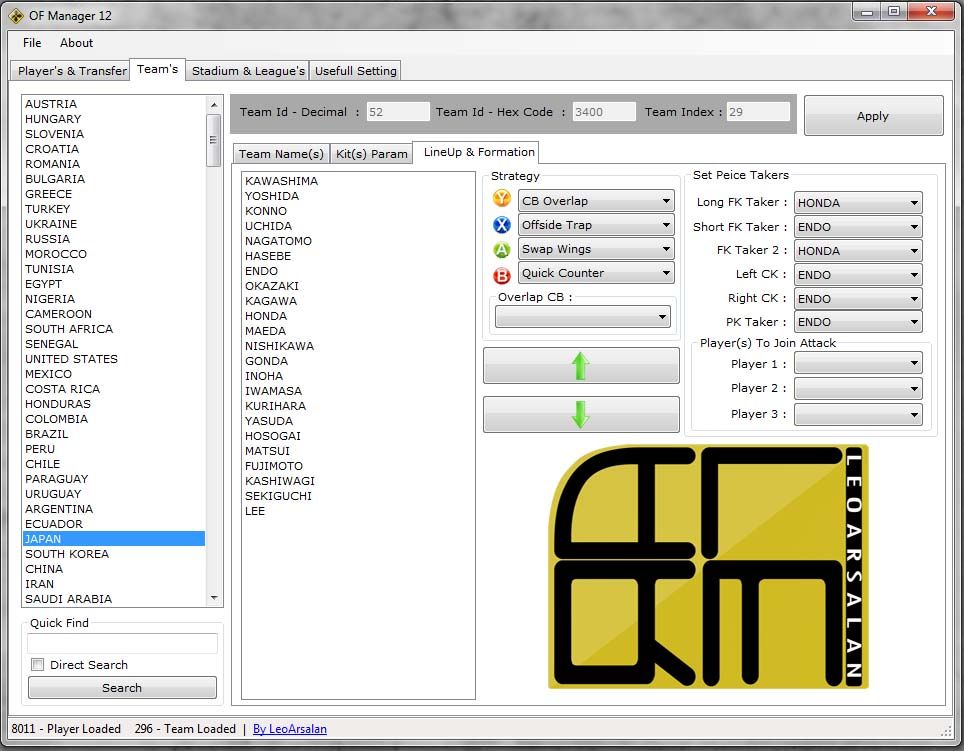The height and width of the screenshot is (751, 964).
Task: Select SOUTH KOREA in the team list
Action: click(x=67, y=554)
